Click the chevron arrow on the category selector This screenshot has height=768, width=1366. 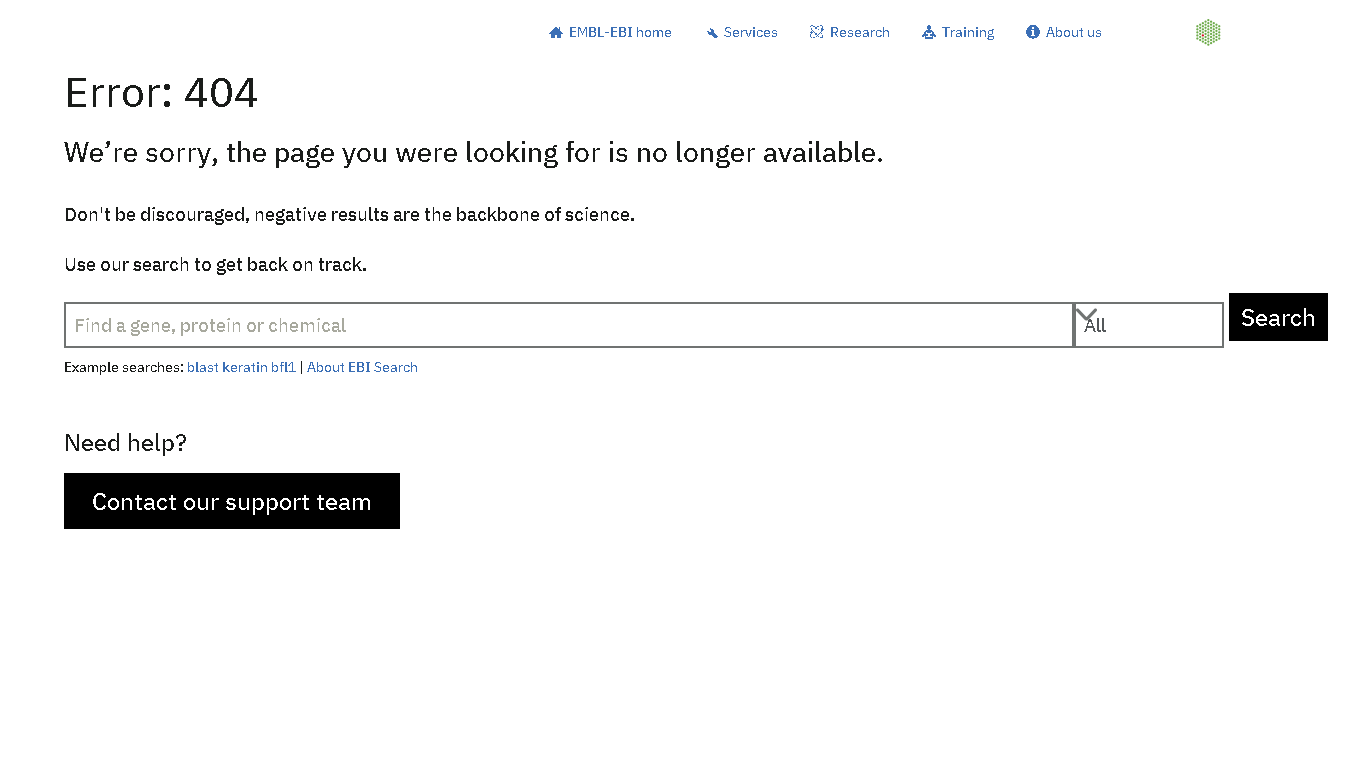click(x=1086, y=315)
